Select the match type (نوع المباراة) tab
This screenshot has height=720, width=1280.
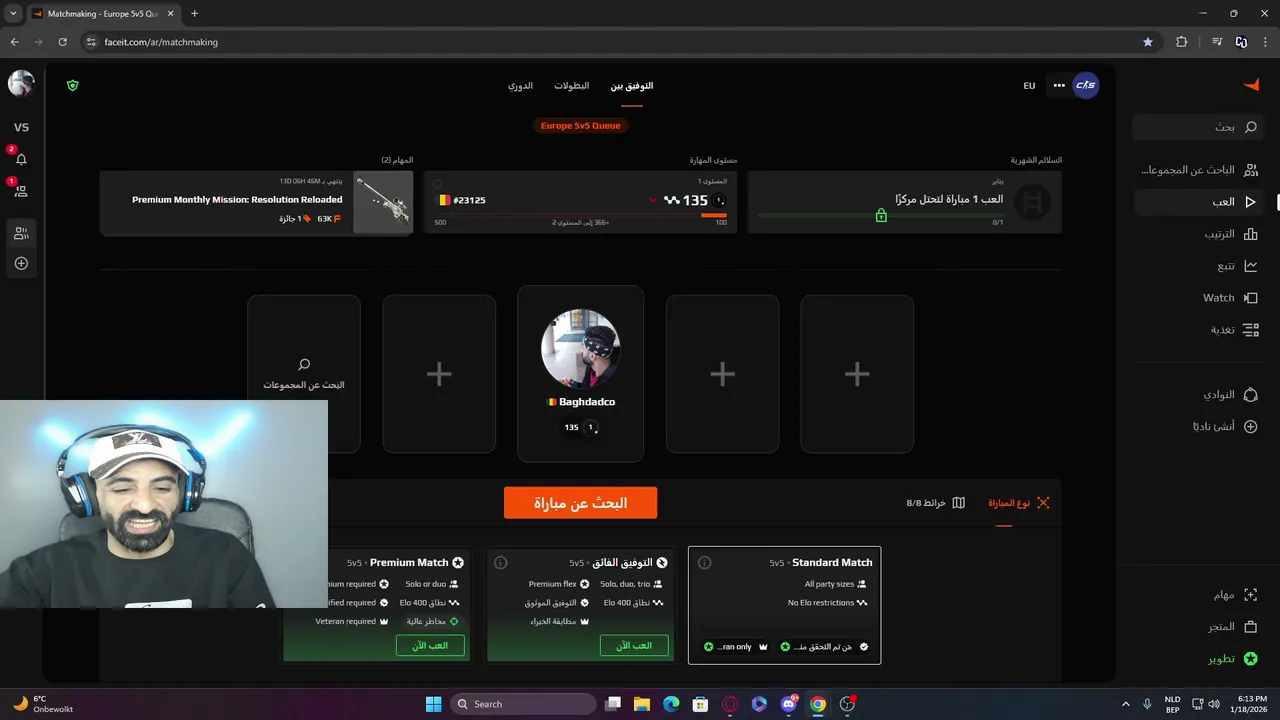(x=1018, y=503)
